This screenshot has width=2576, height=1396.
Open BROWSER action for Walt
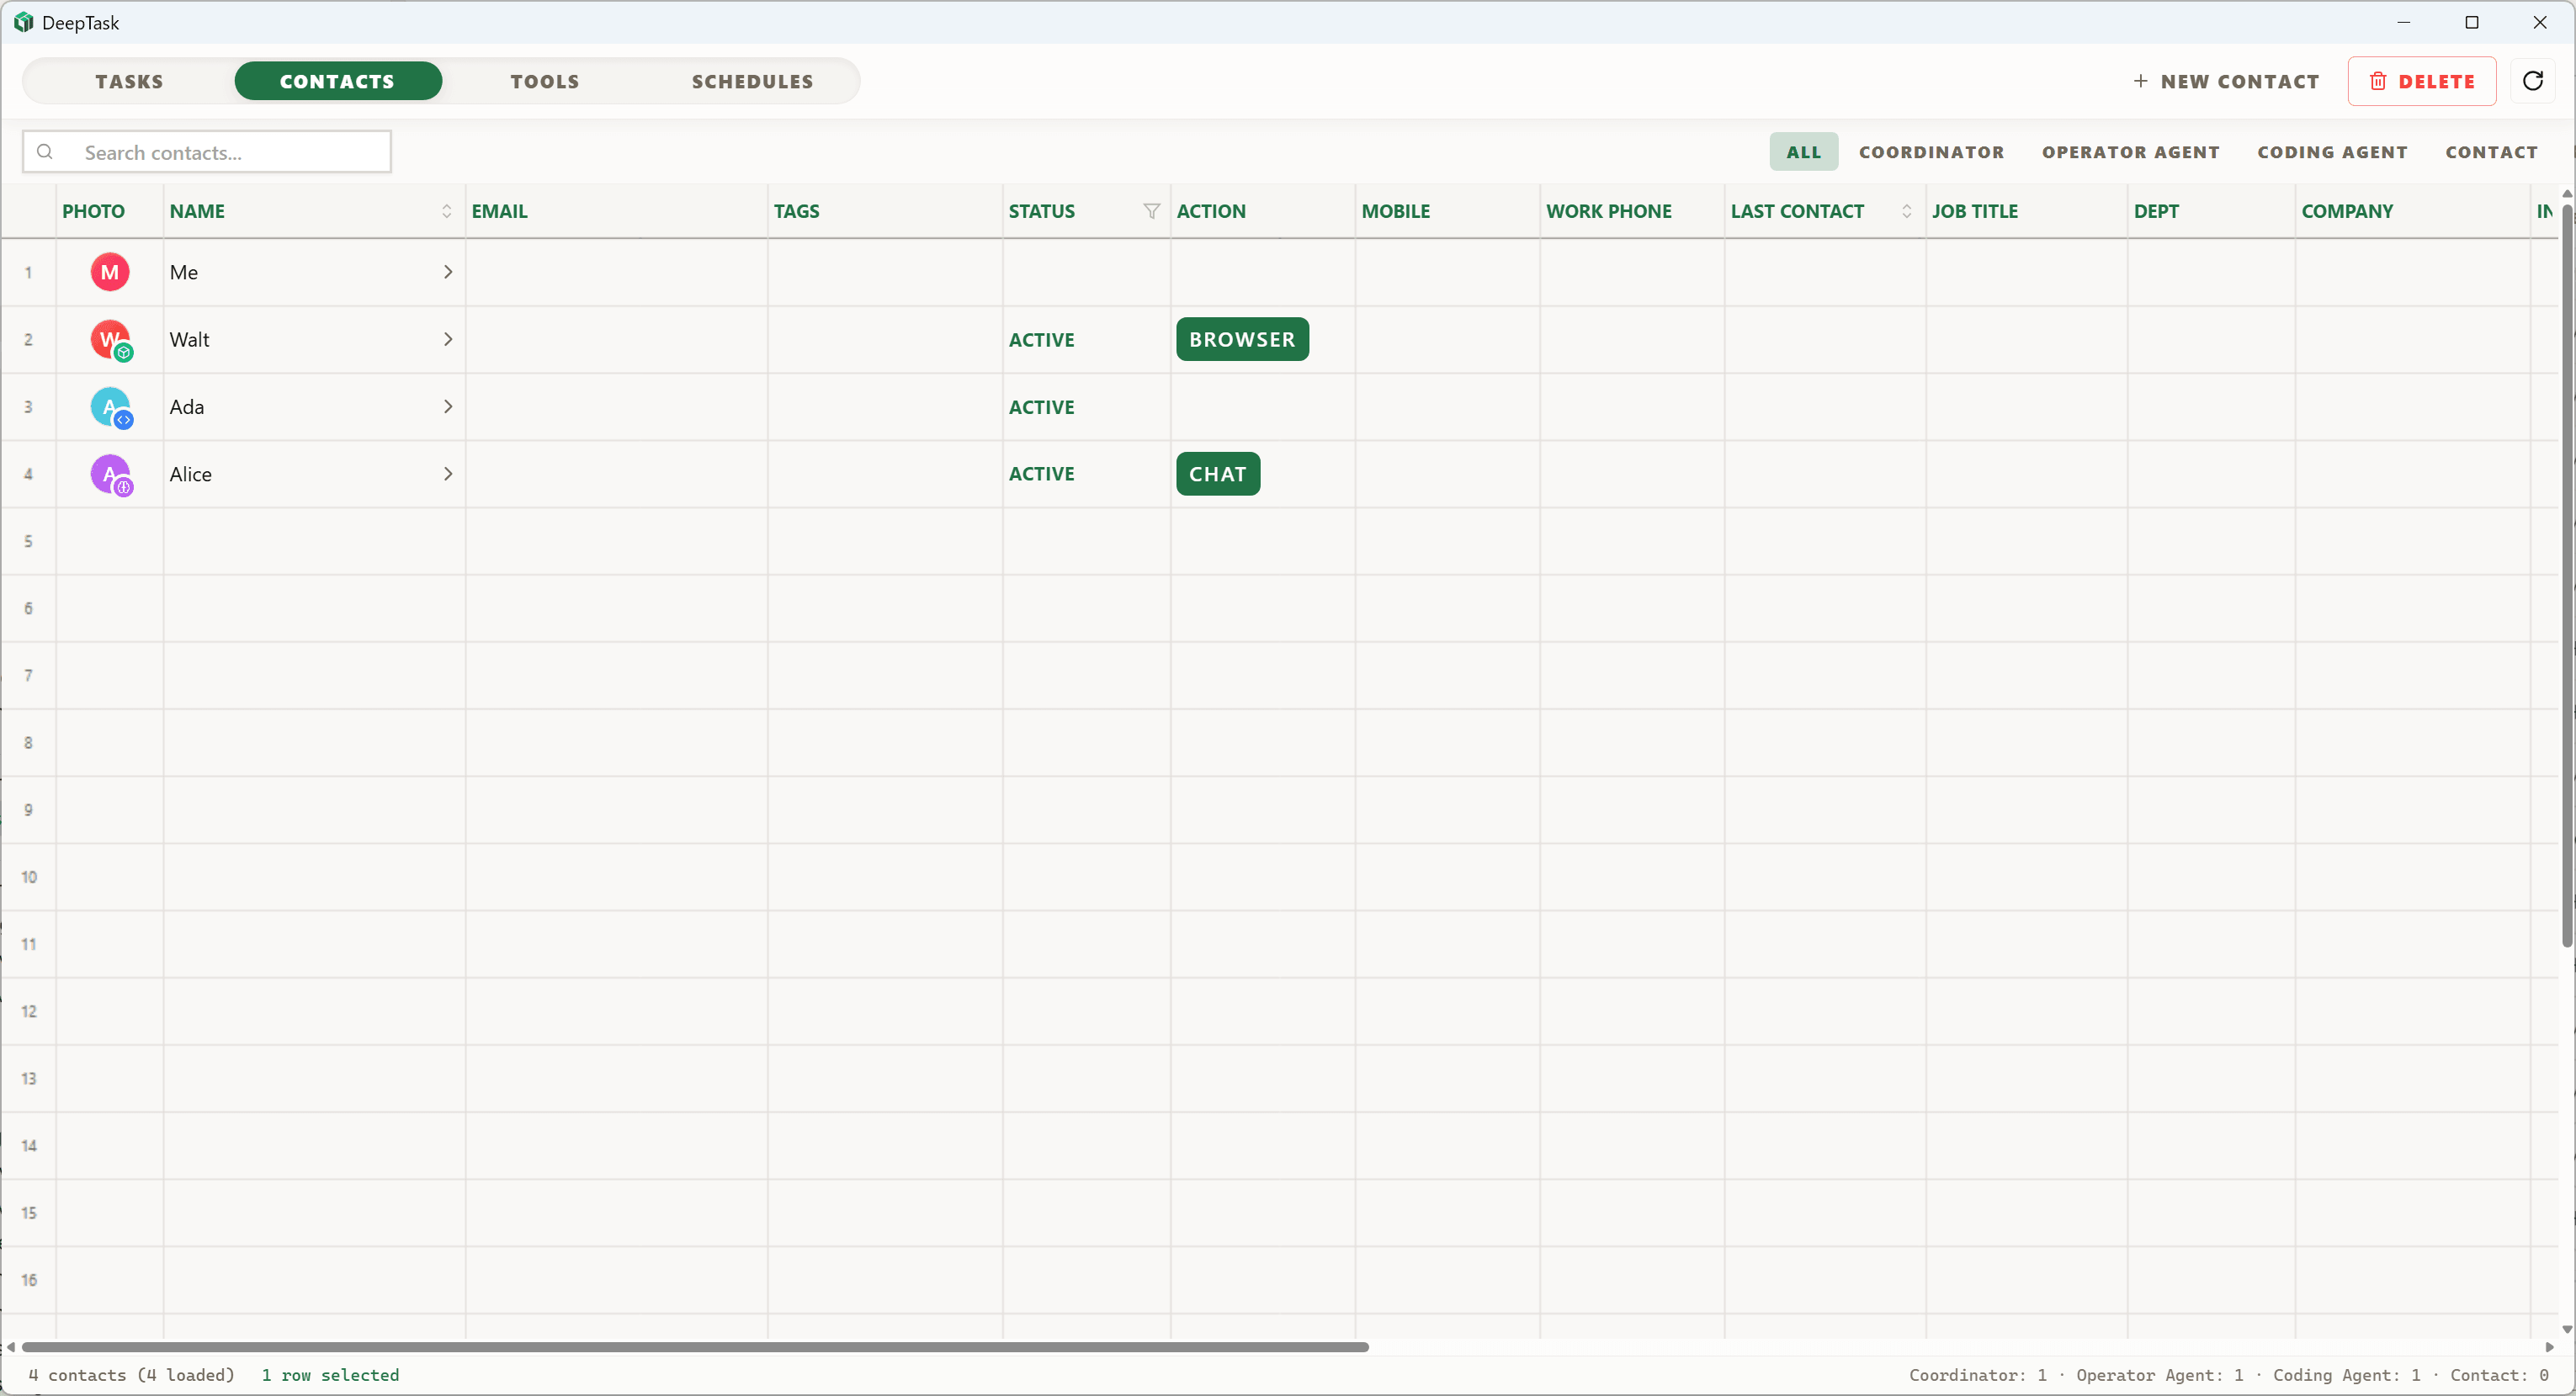point(1242,339)
